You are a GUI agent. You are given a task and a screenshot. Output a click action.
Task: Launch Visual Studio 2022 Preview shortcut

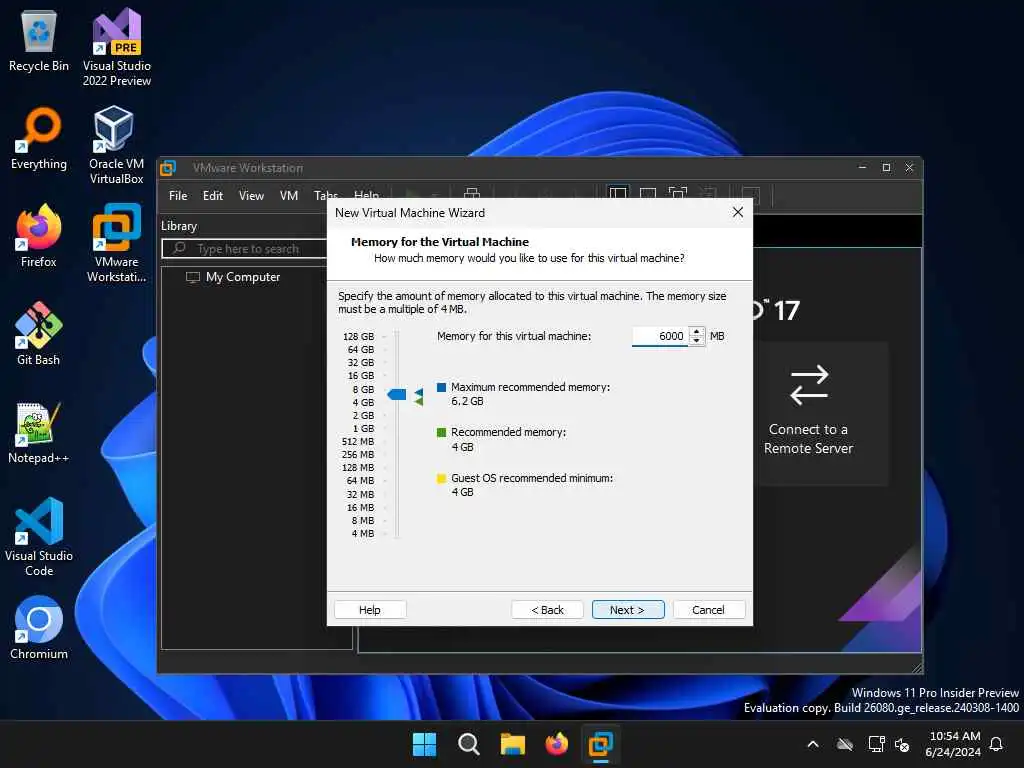(x=116, y=47)
